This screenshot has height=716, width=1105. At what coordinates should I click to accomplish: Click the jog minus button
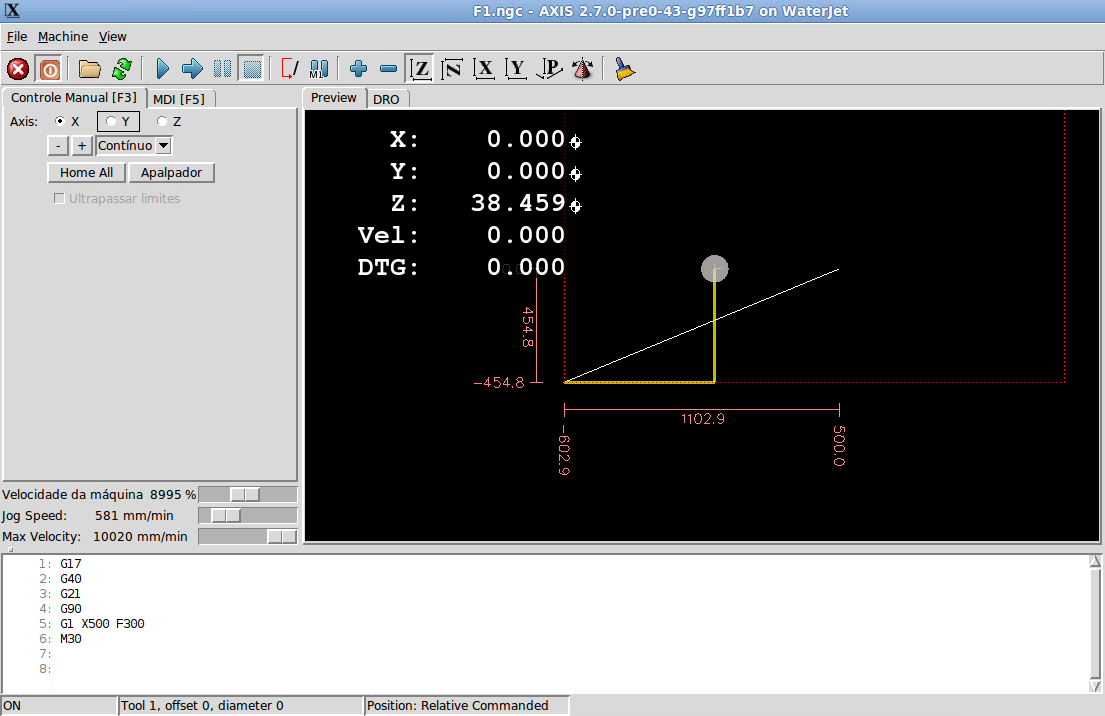pos(58,146)
